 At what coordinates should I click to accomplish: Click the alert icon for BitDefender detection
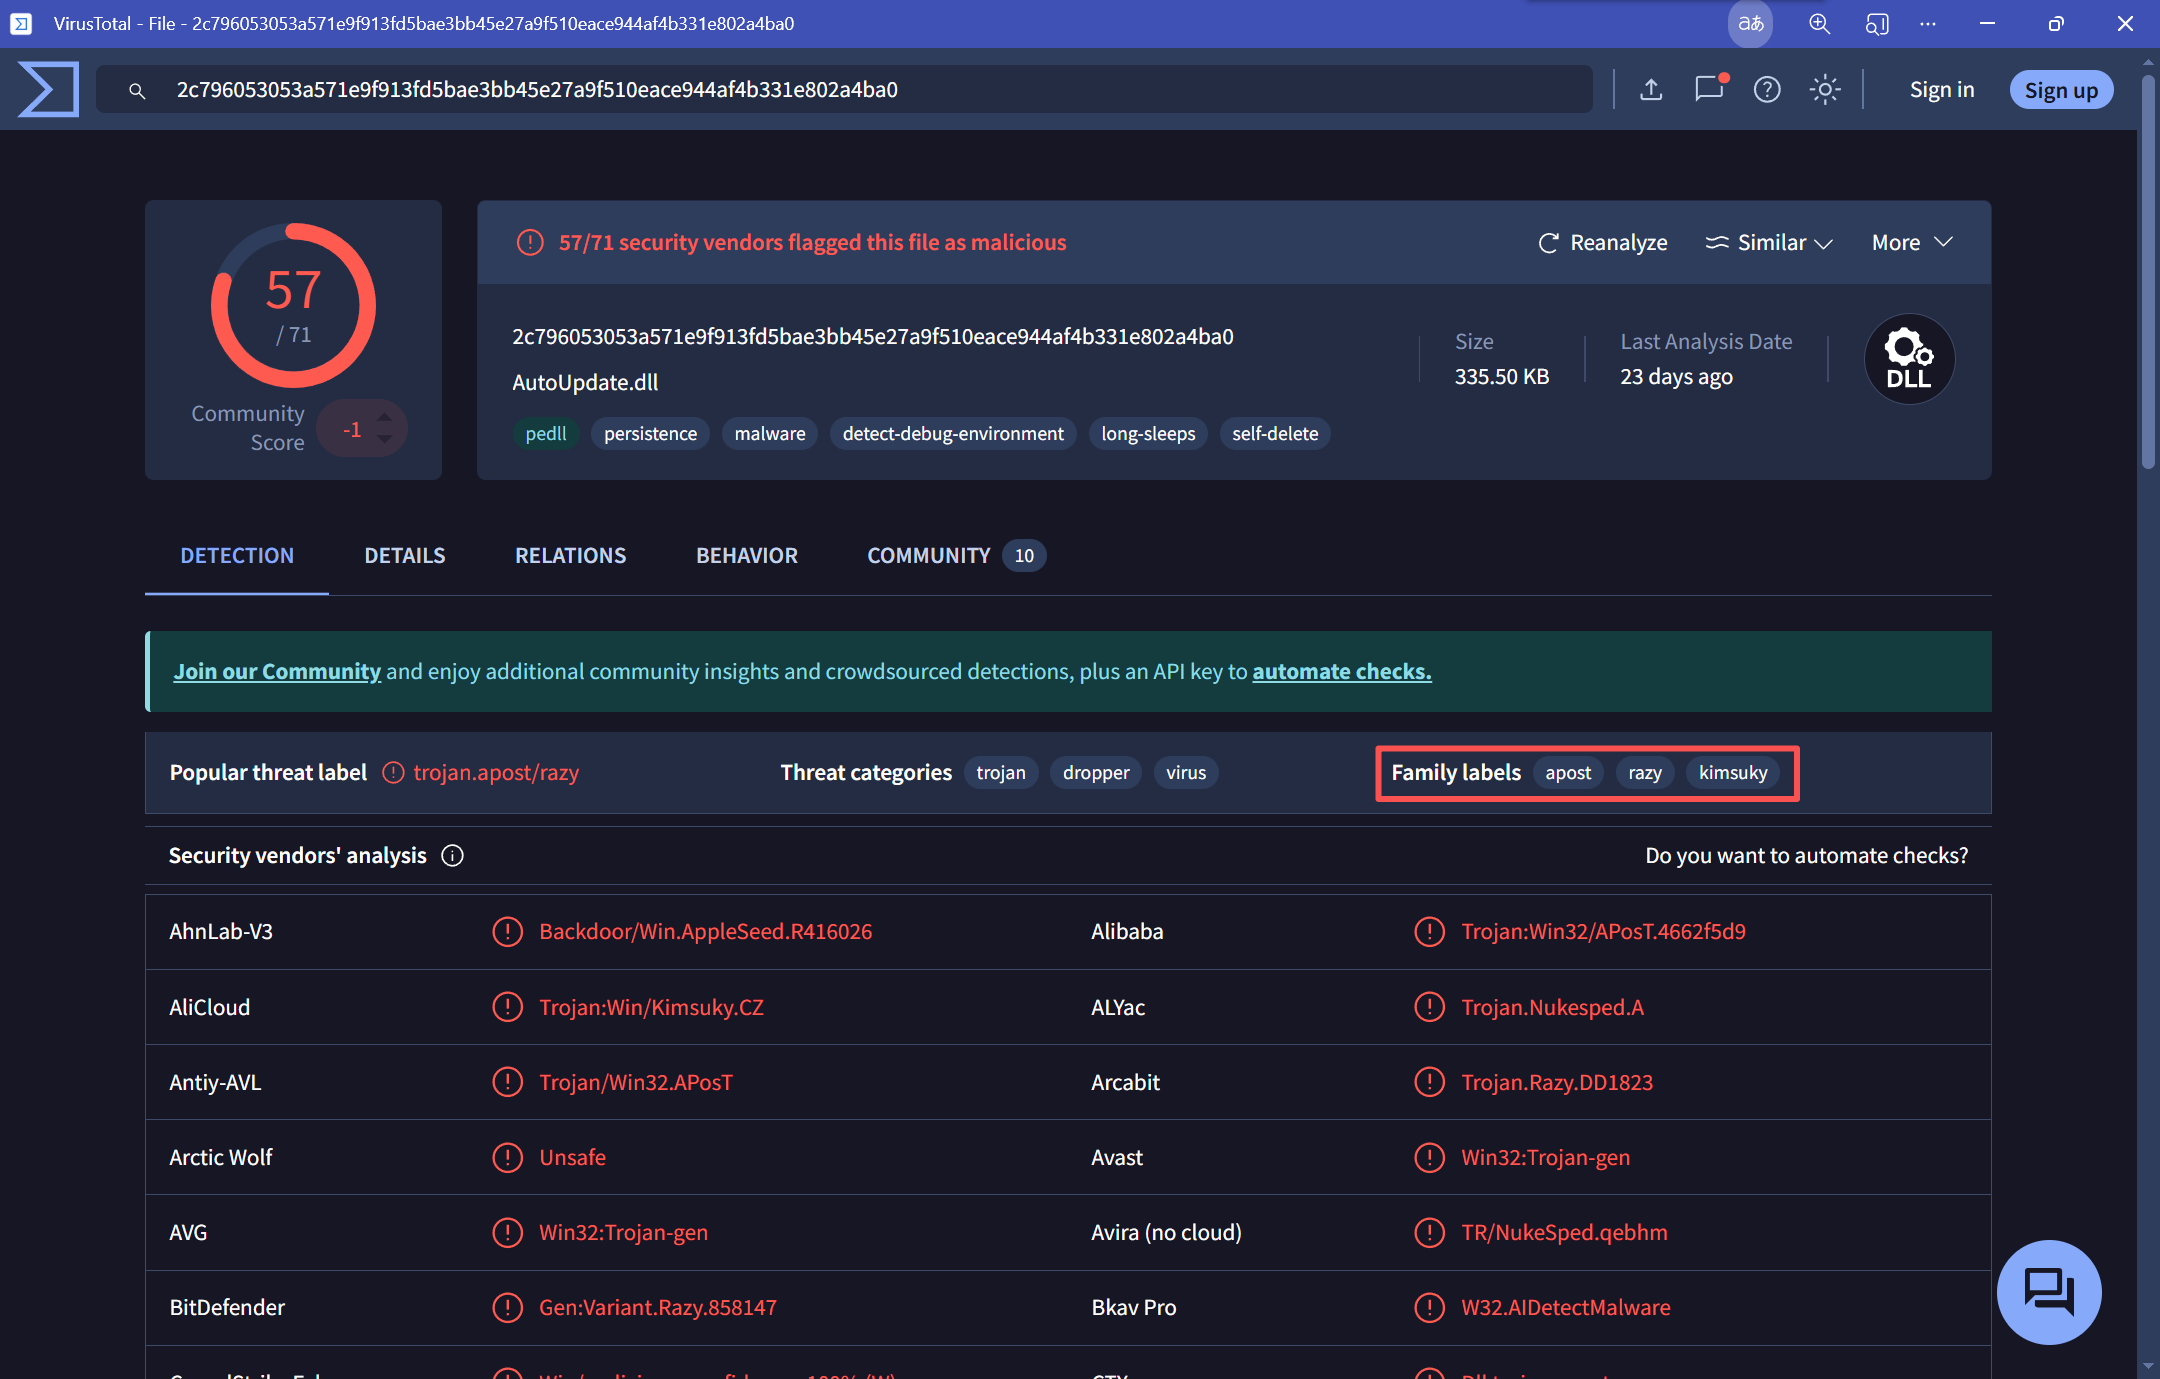pyautogui.click(x=508, y=1307)
